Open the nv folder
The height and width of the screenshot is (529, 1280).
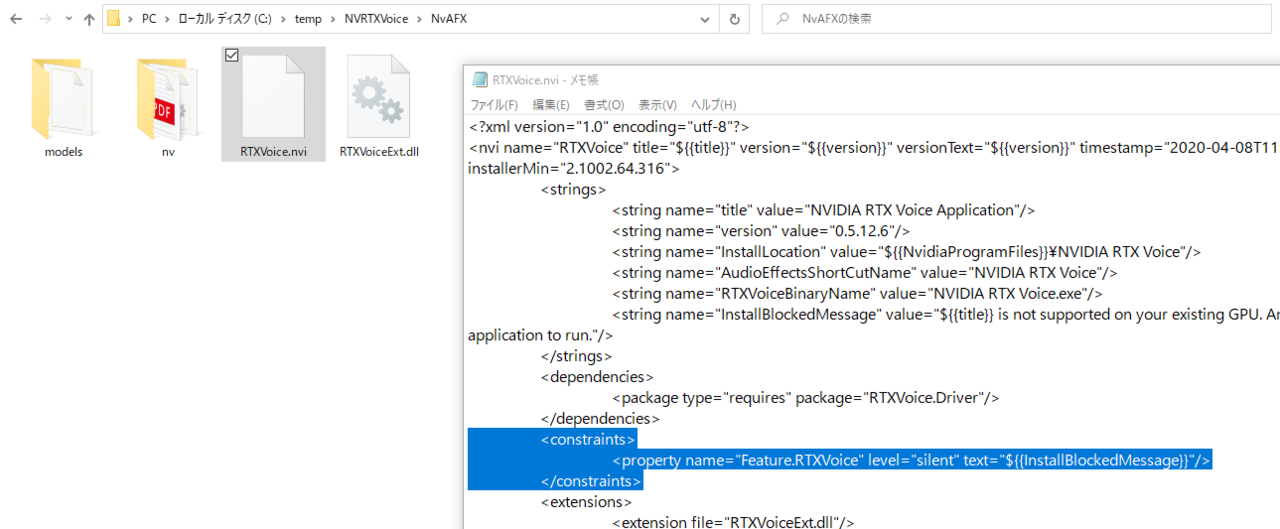[167, 98]
